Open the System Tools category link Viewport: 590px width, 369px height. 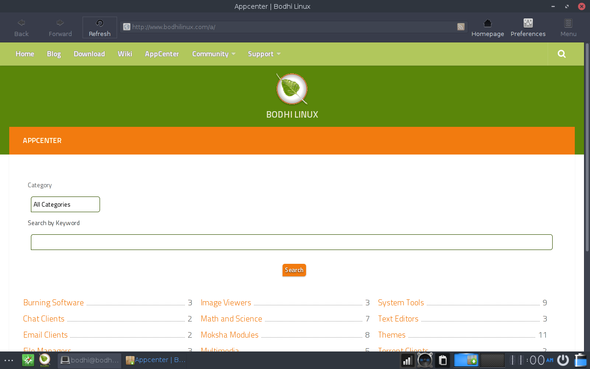pyautogui.click(x=401, y=302)
